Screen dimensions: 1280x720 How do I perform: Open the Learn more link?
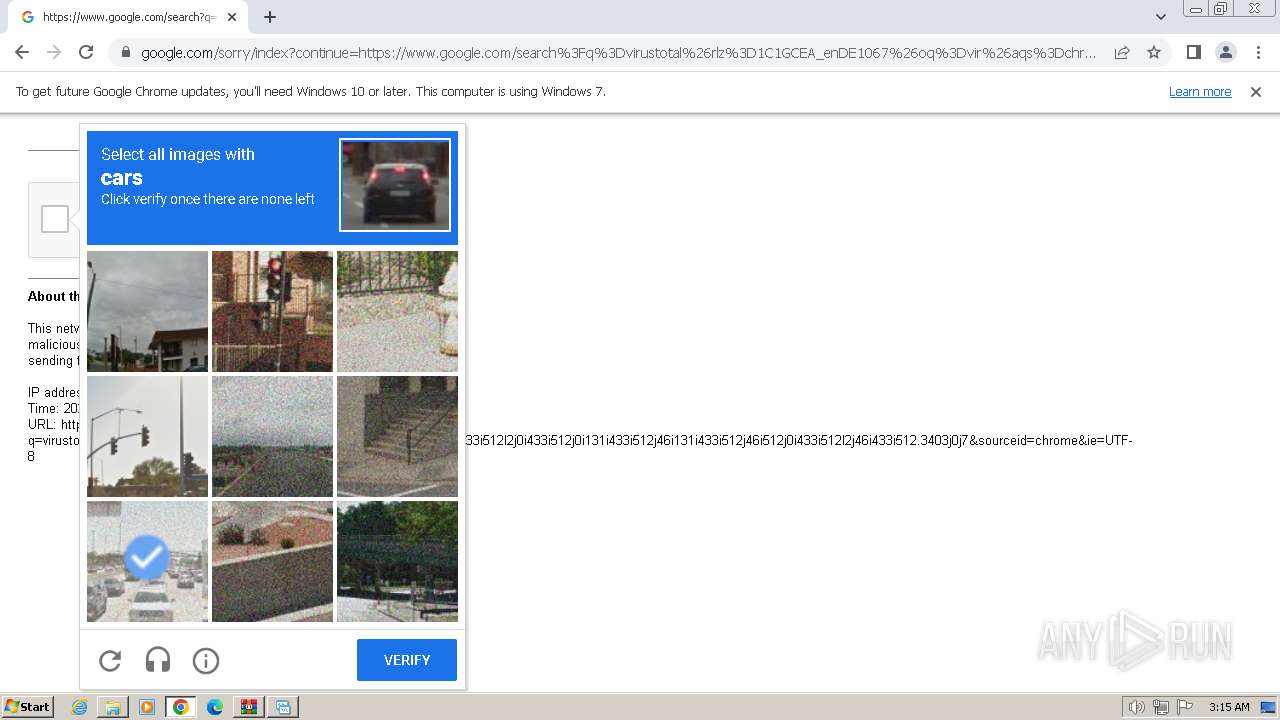(x=1200, y=91)
